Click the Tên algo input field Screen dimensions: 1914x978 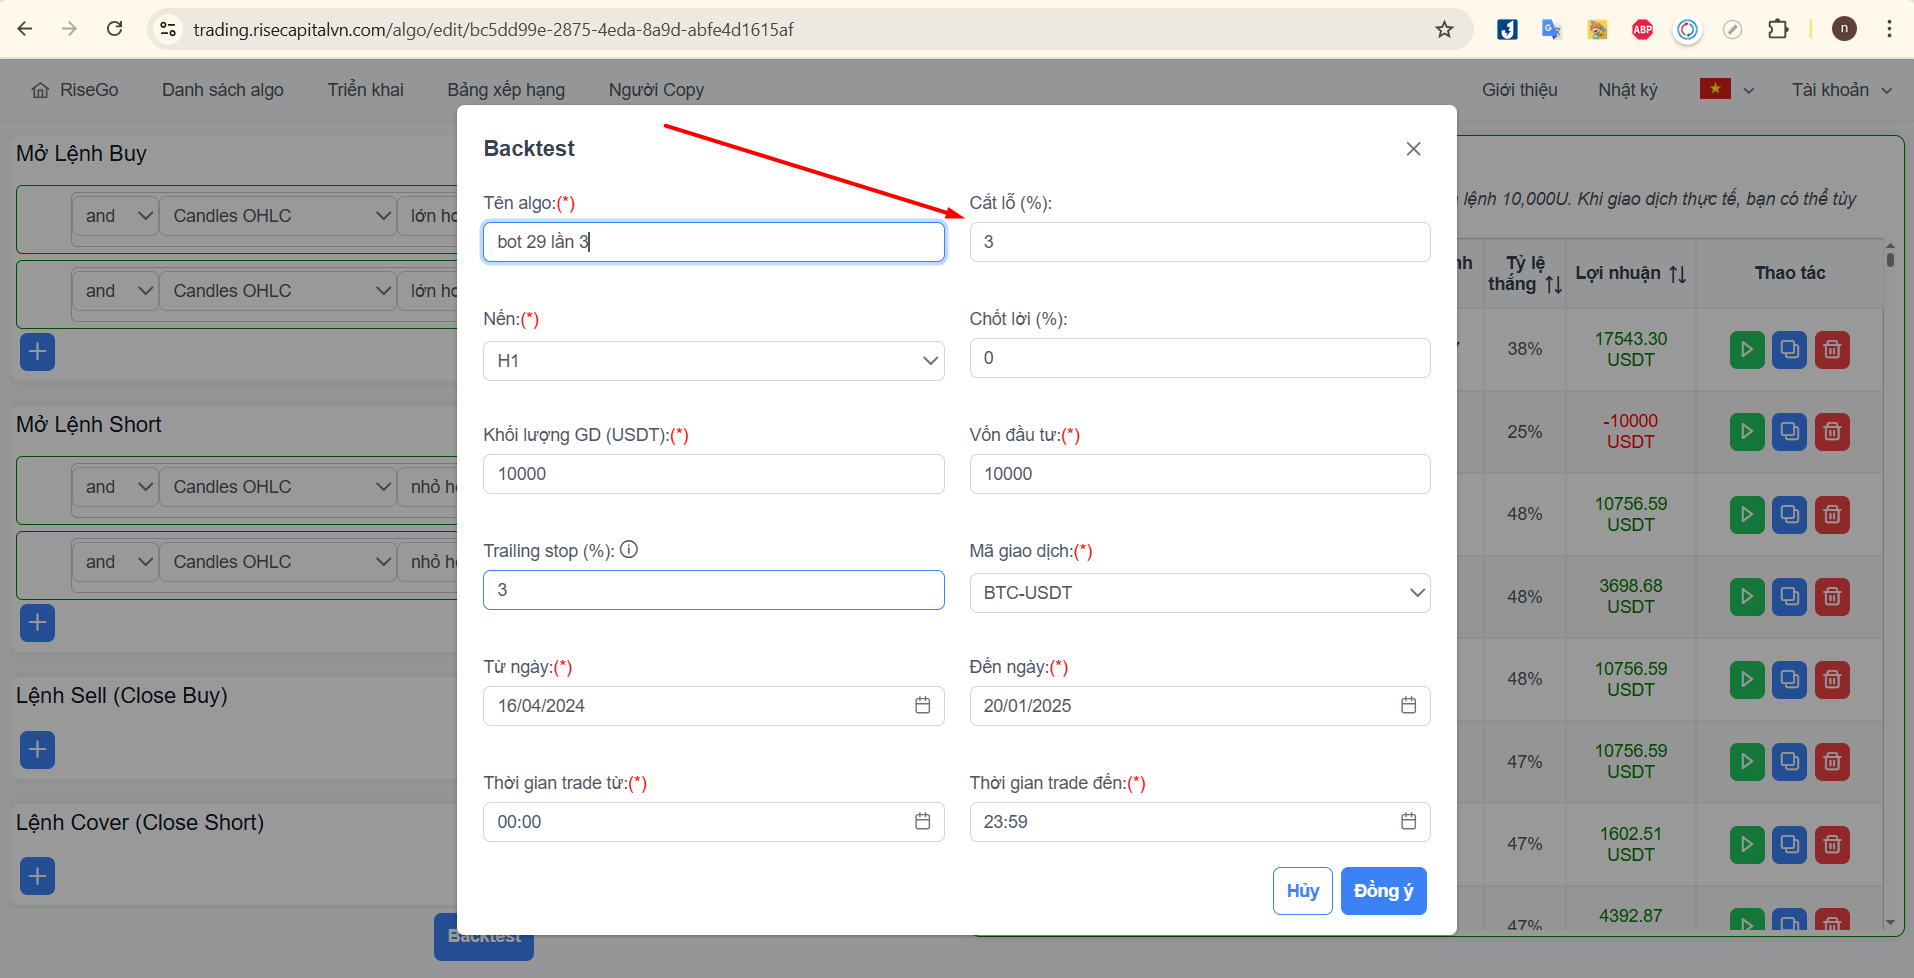pyautogui.click(x=714, y=242)
